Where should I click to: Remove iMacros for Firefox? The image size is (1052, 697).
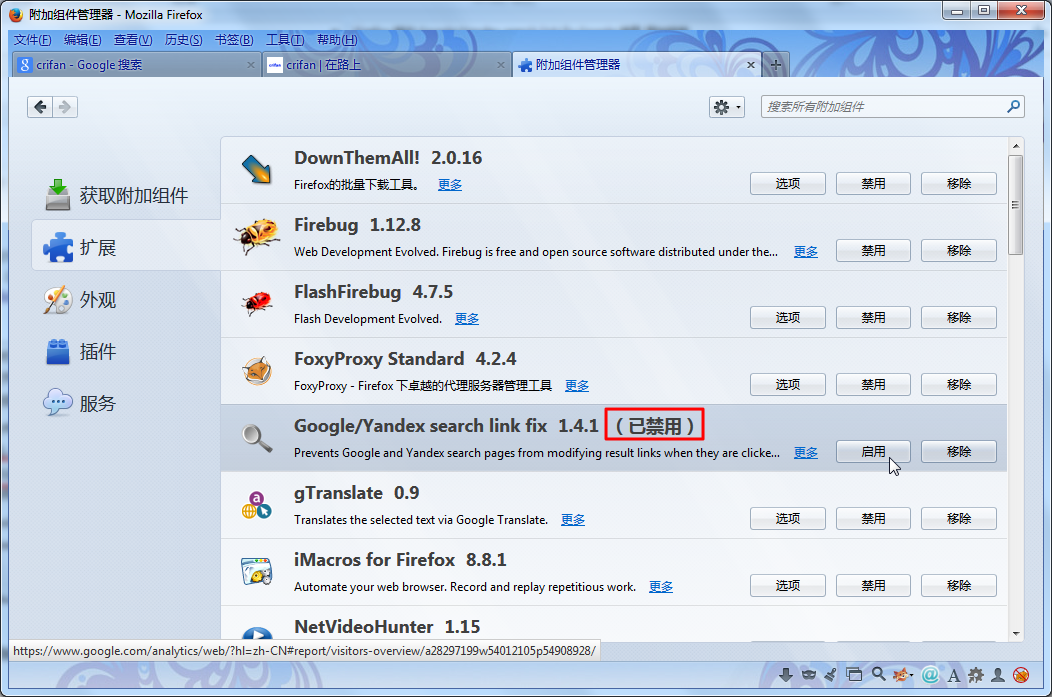[x=959, y=586]
